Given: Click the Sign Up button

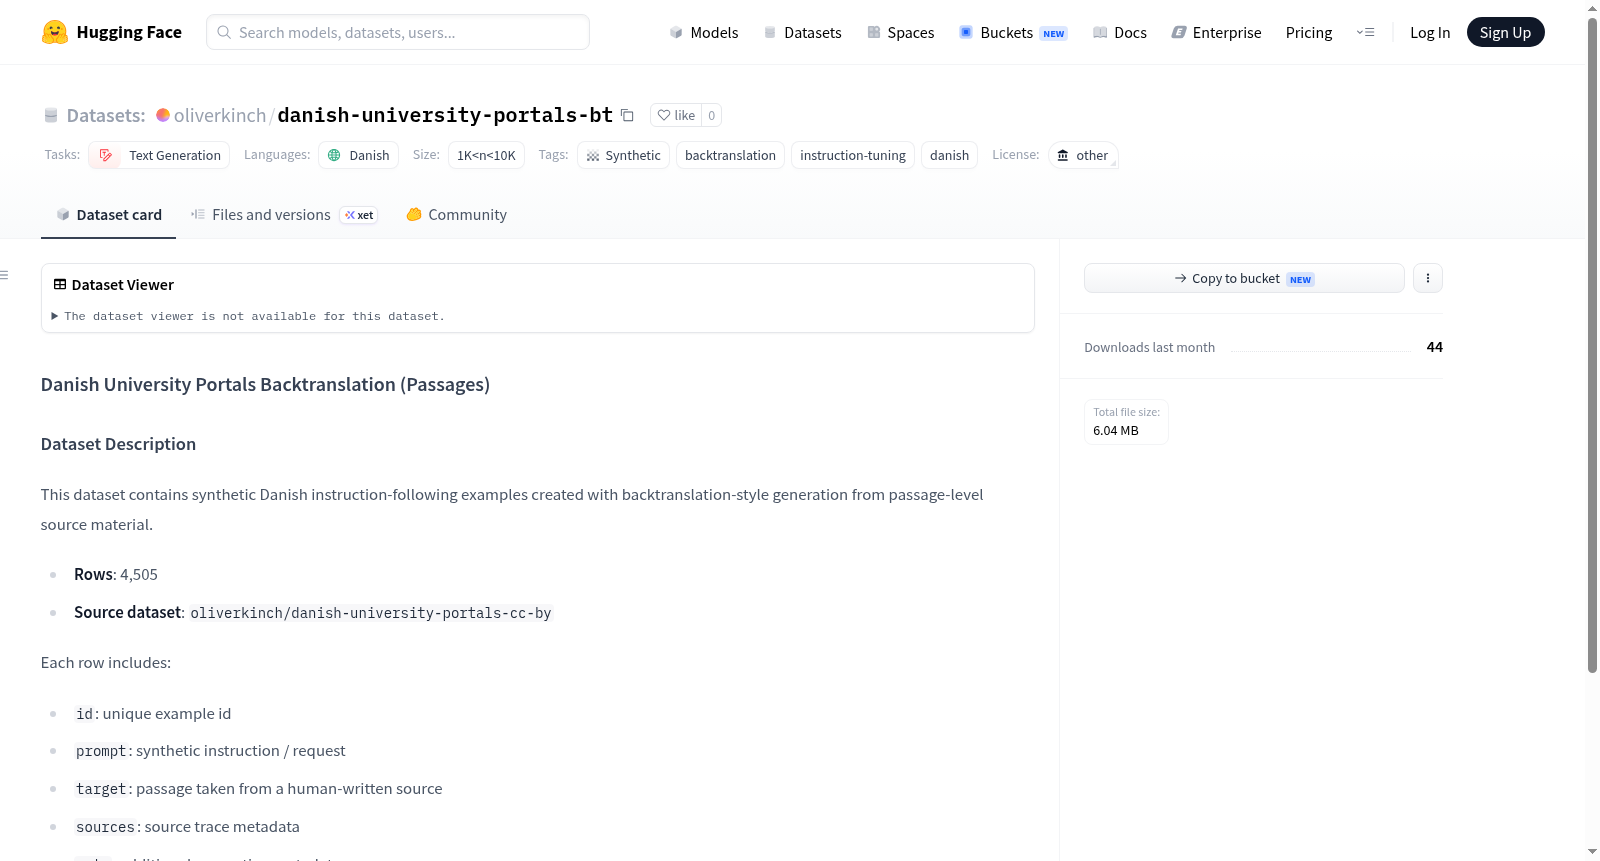Looking at the screenshot, I should 1506,32.
